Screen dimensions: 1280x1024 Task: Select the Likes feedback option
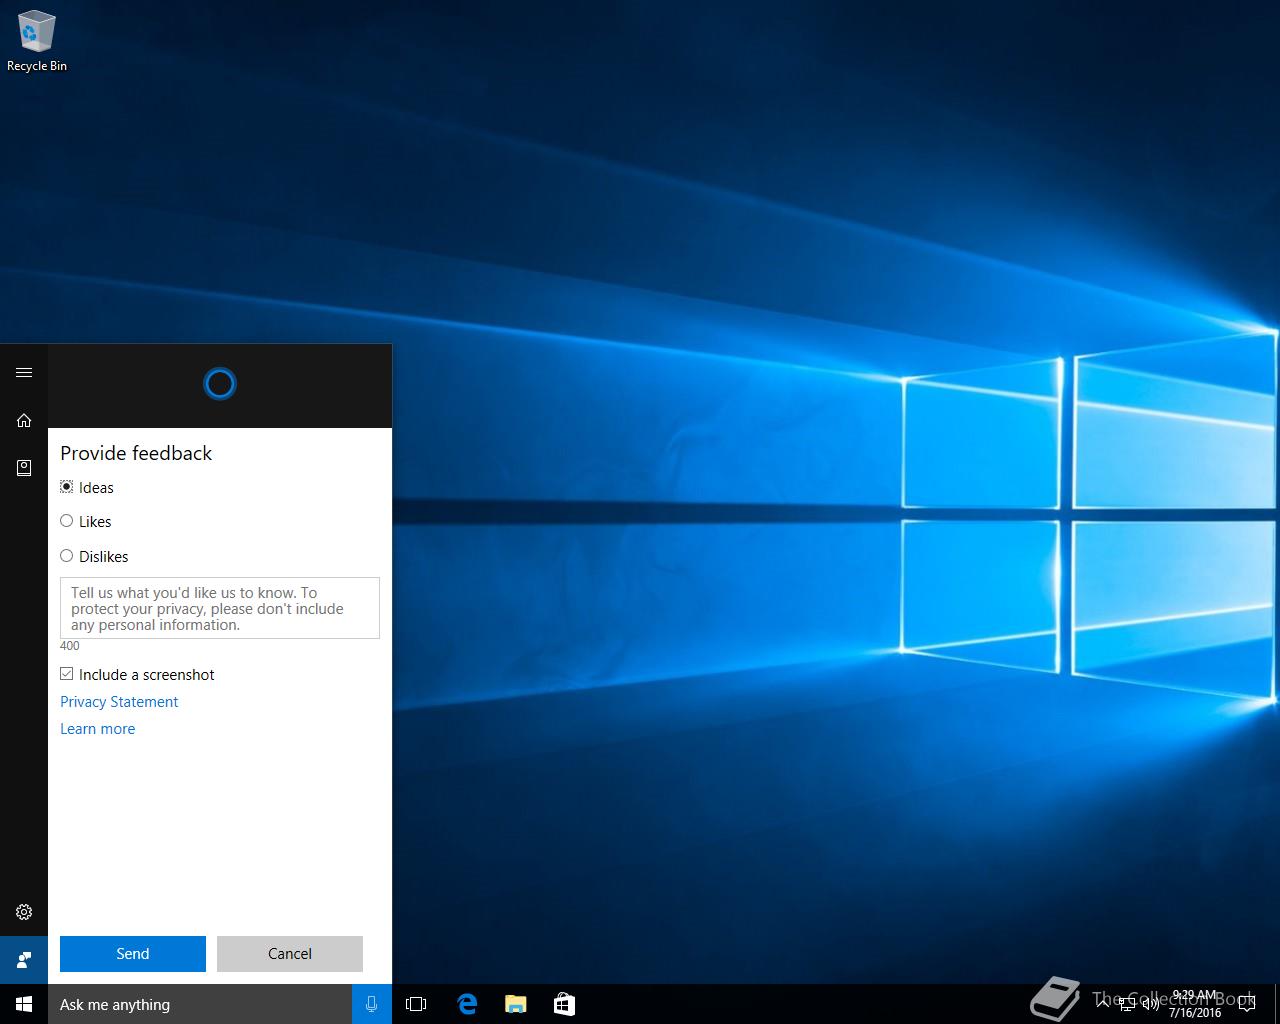(x=67, y=521)
